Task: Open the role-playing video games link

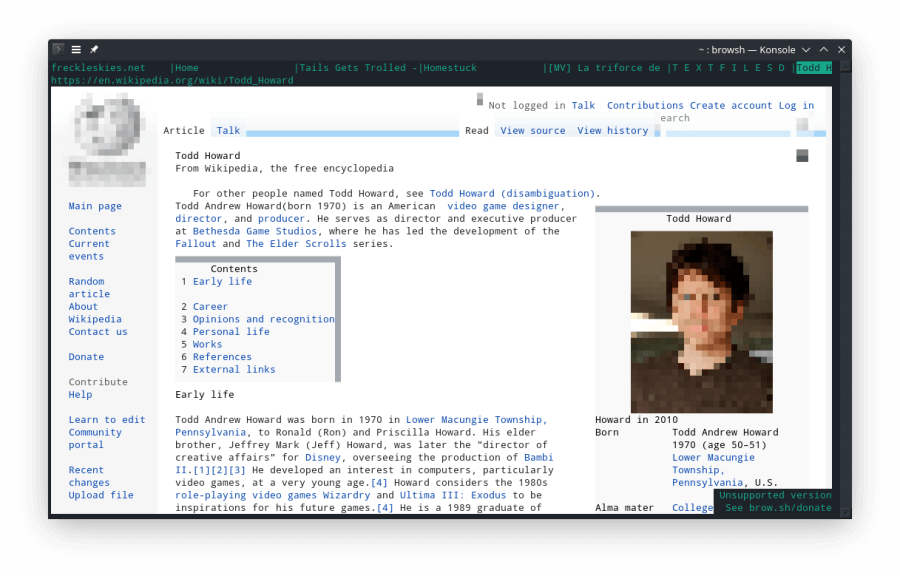Action: [246, 495]
